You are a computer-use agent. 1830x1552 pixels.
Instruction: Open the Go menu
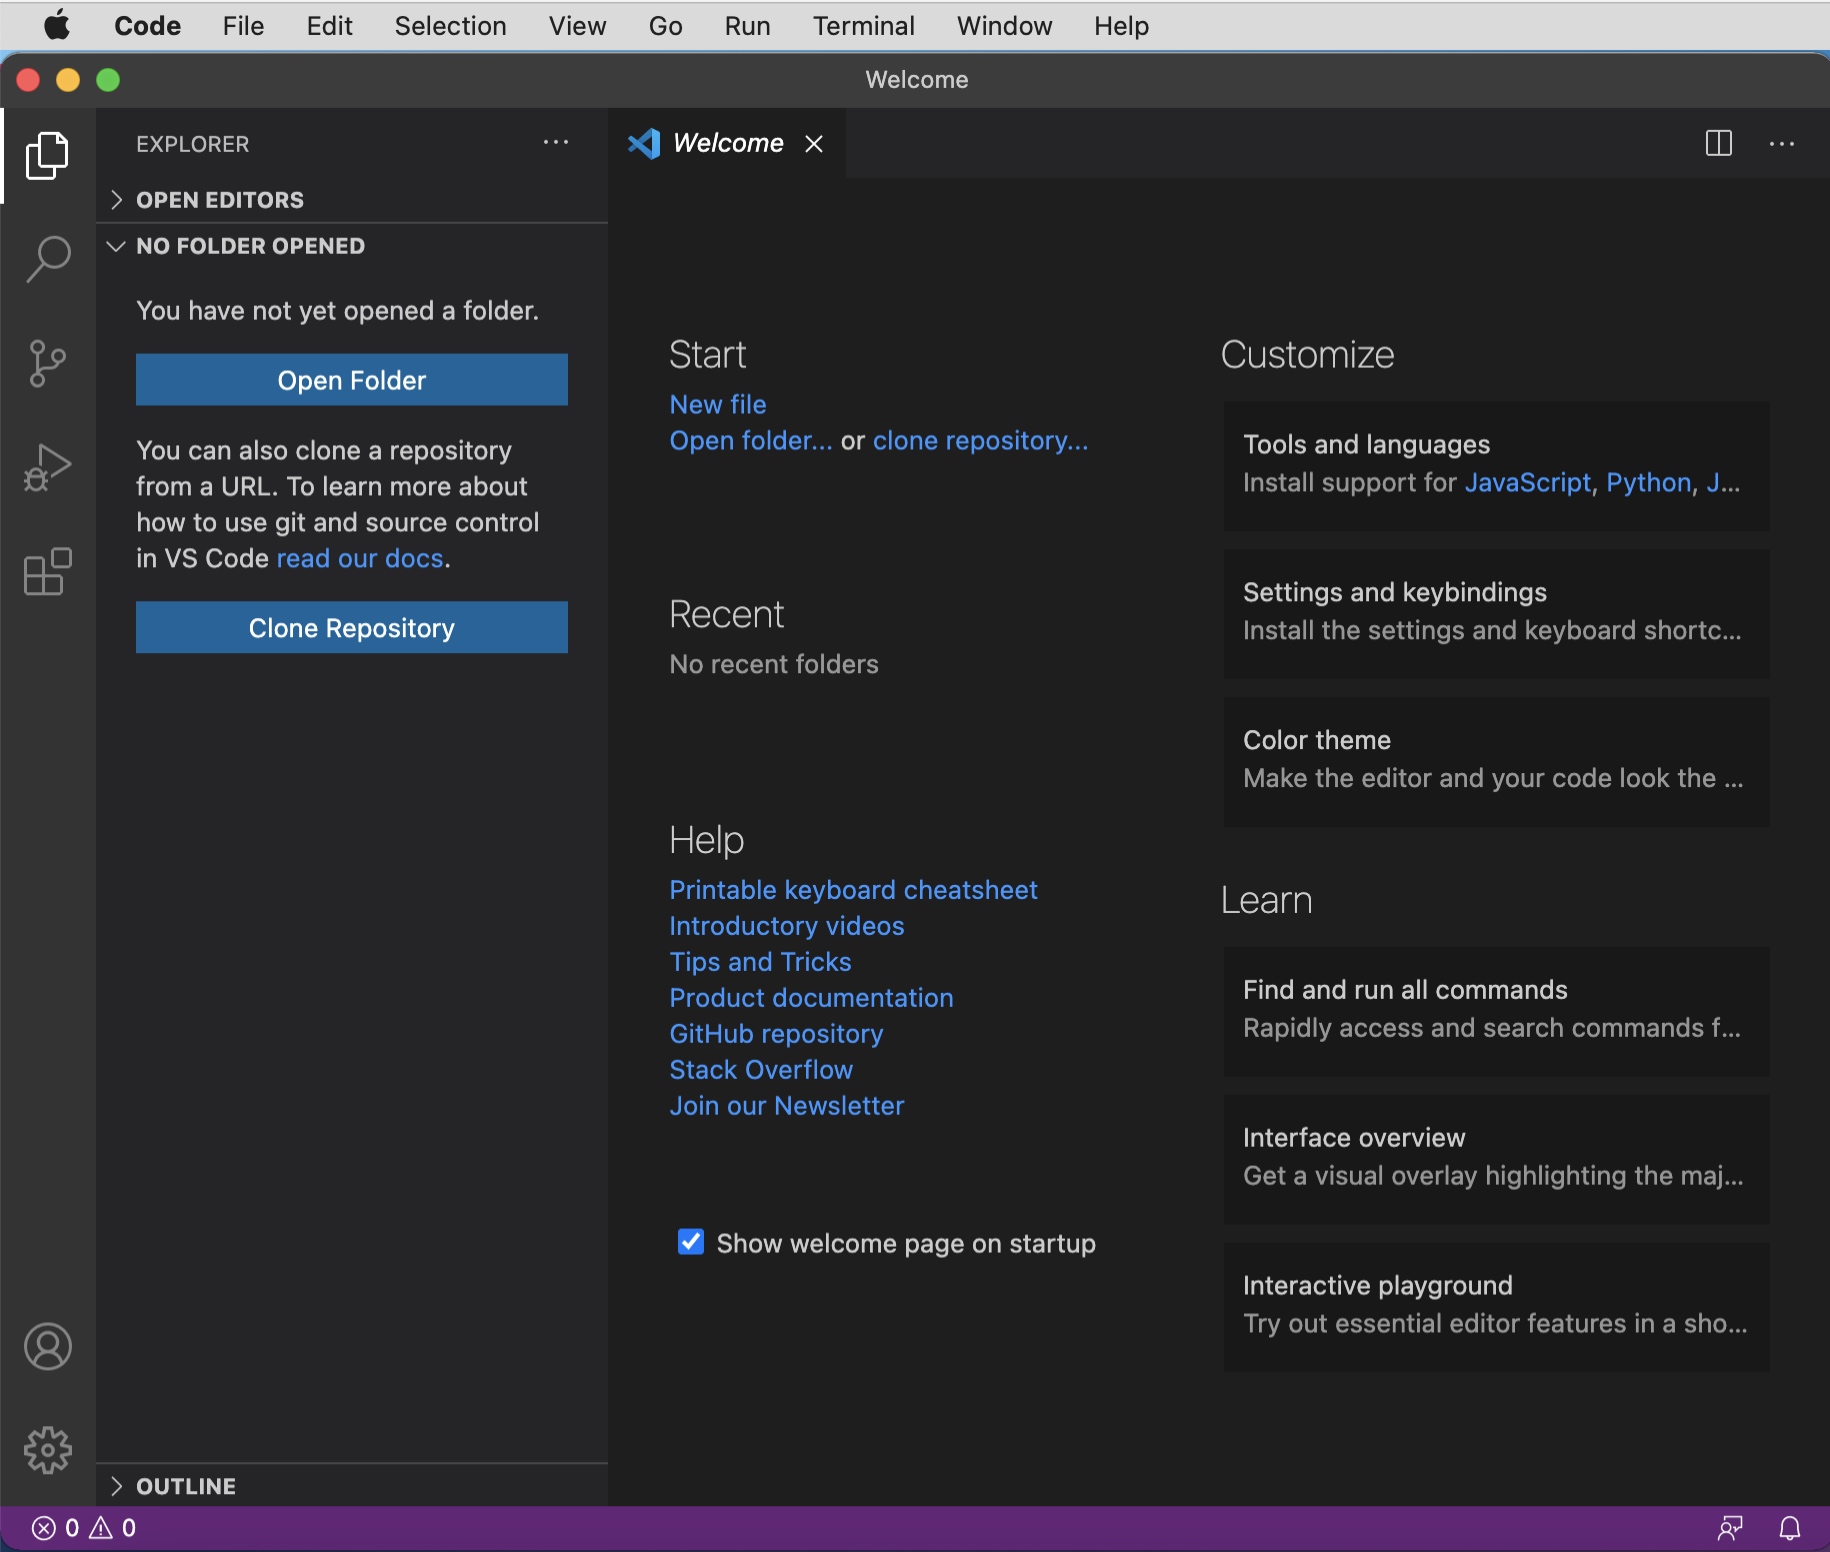click(x=665, y=26)
